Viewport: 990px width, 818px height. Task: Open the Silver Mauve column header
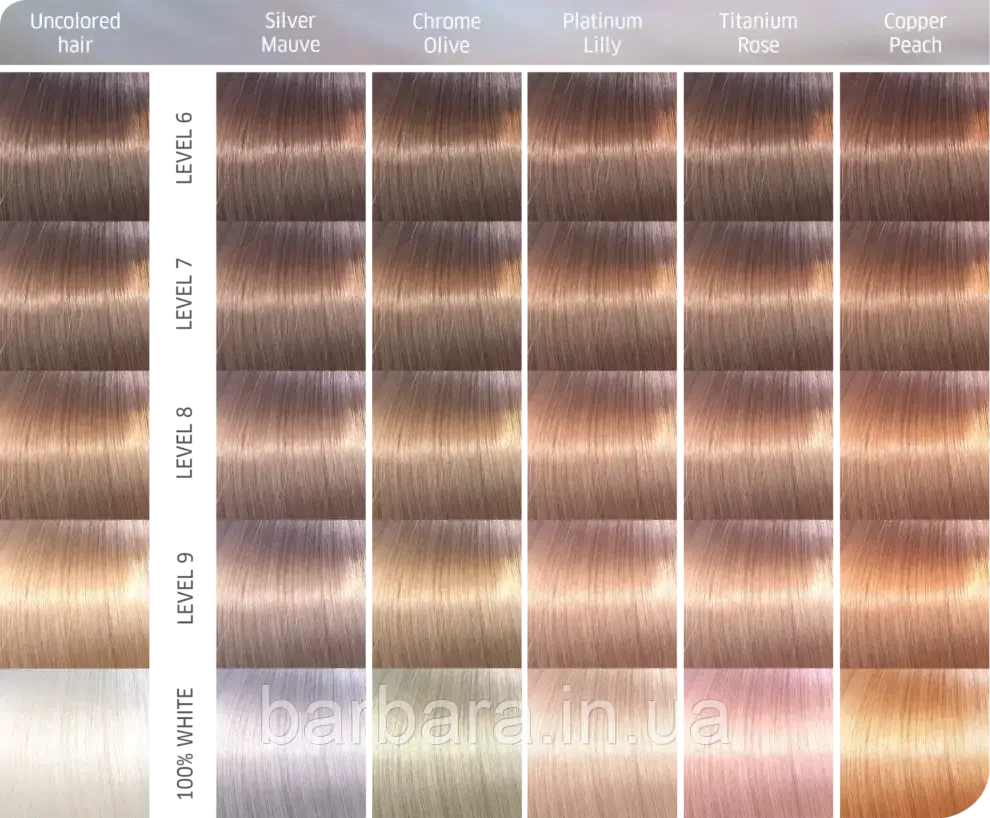(x=289, y=32)
